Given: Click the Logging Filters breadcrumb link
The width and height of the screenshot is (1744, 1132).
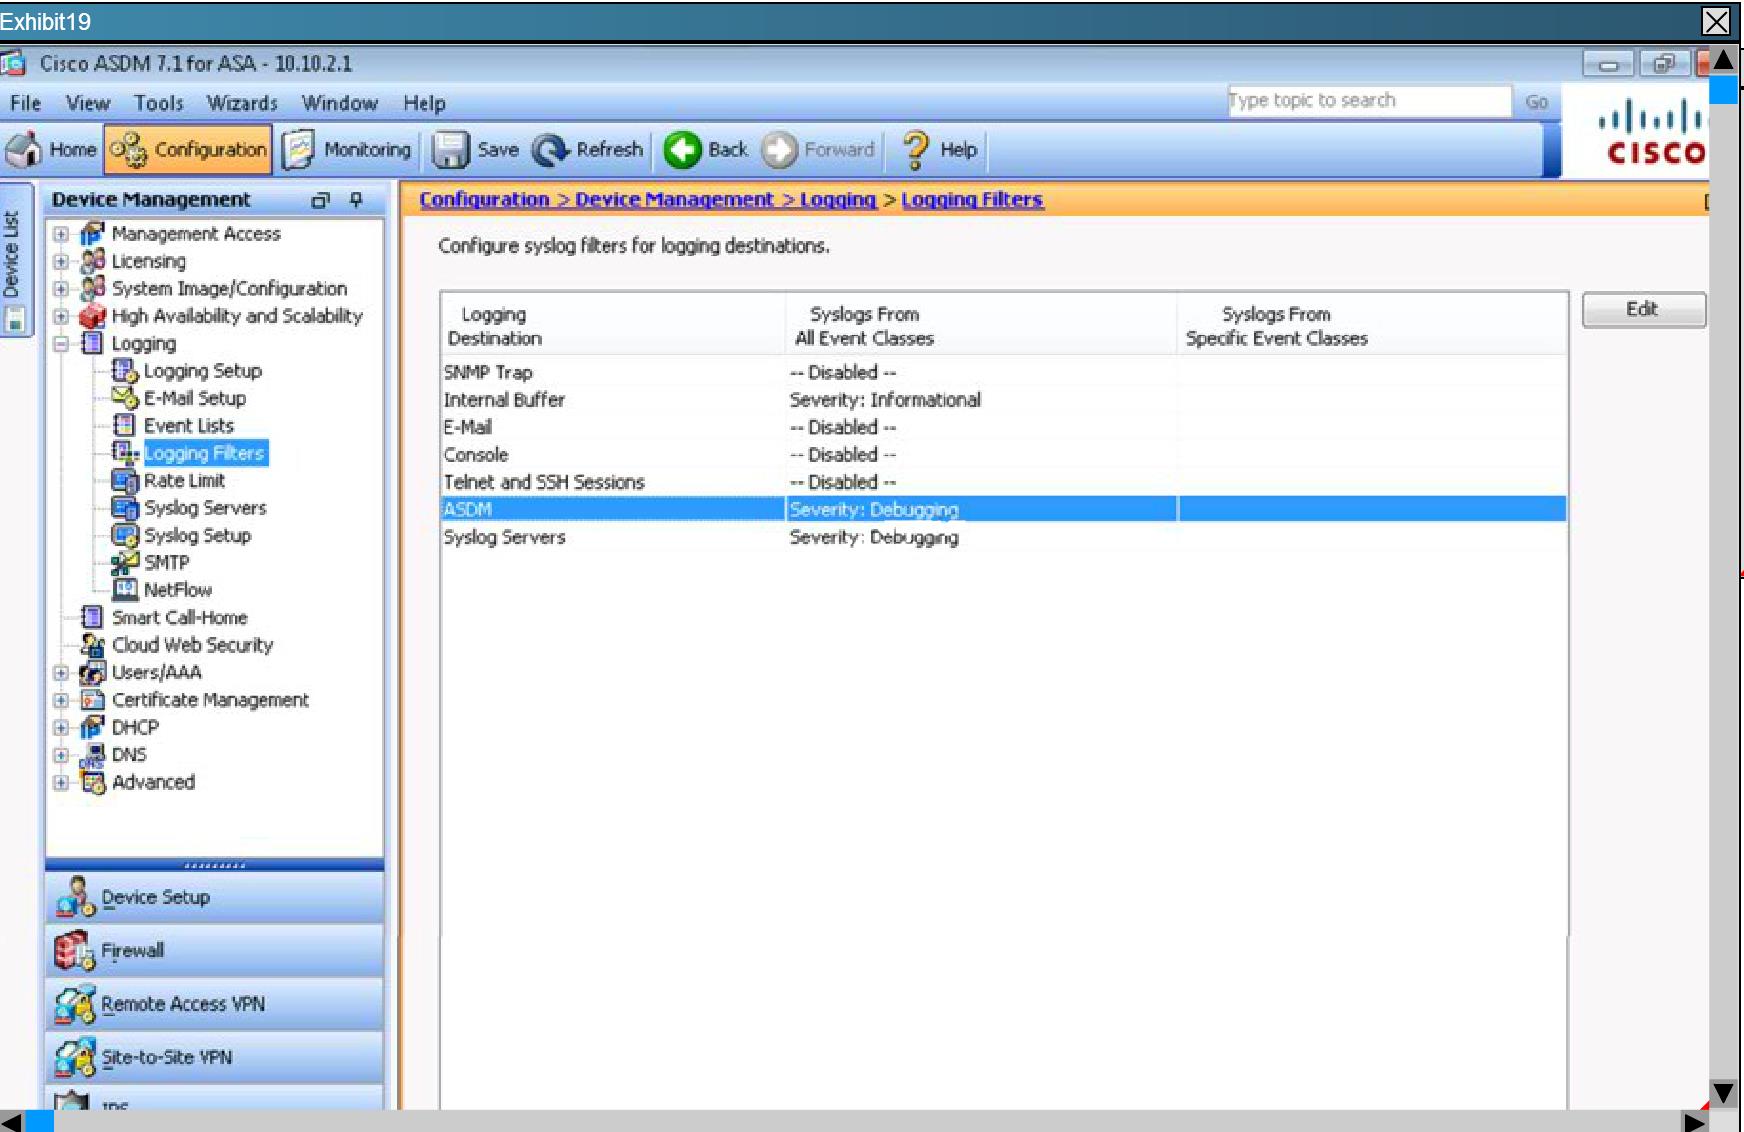Looking at the screenshot, I should 972,200.
